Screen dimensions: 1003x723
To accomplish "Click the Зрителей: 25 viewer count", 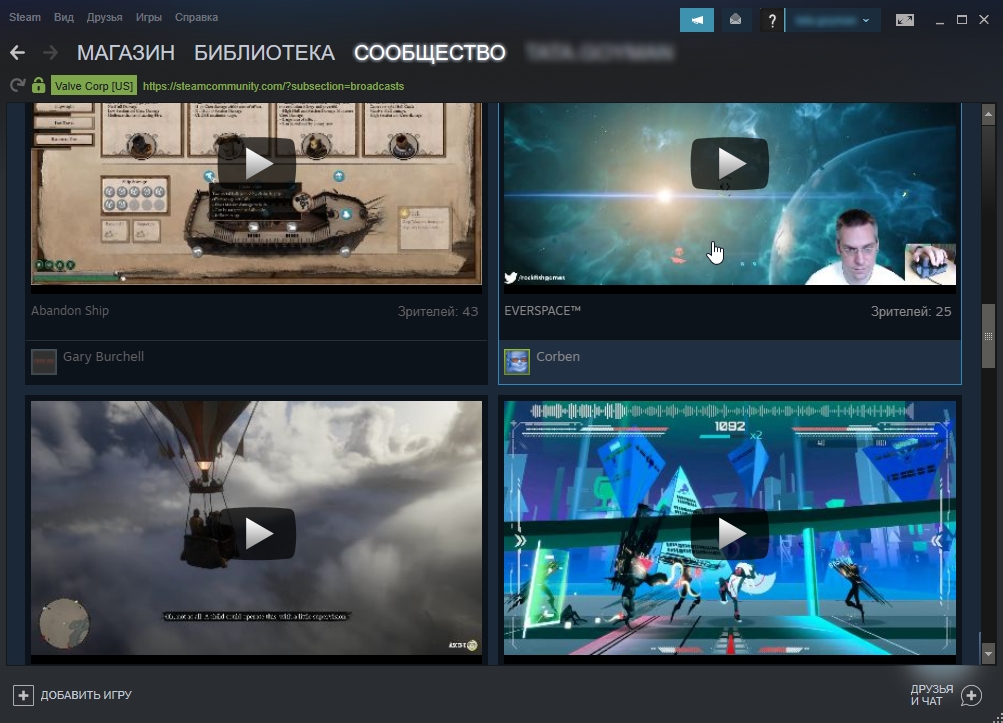I will (911, 312).
